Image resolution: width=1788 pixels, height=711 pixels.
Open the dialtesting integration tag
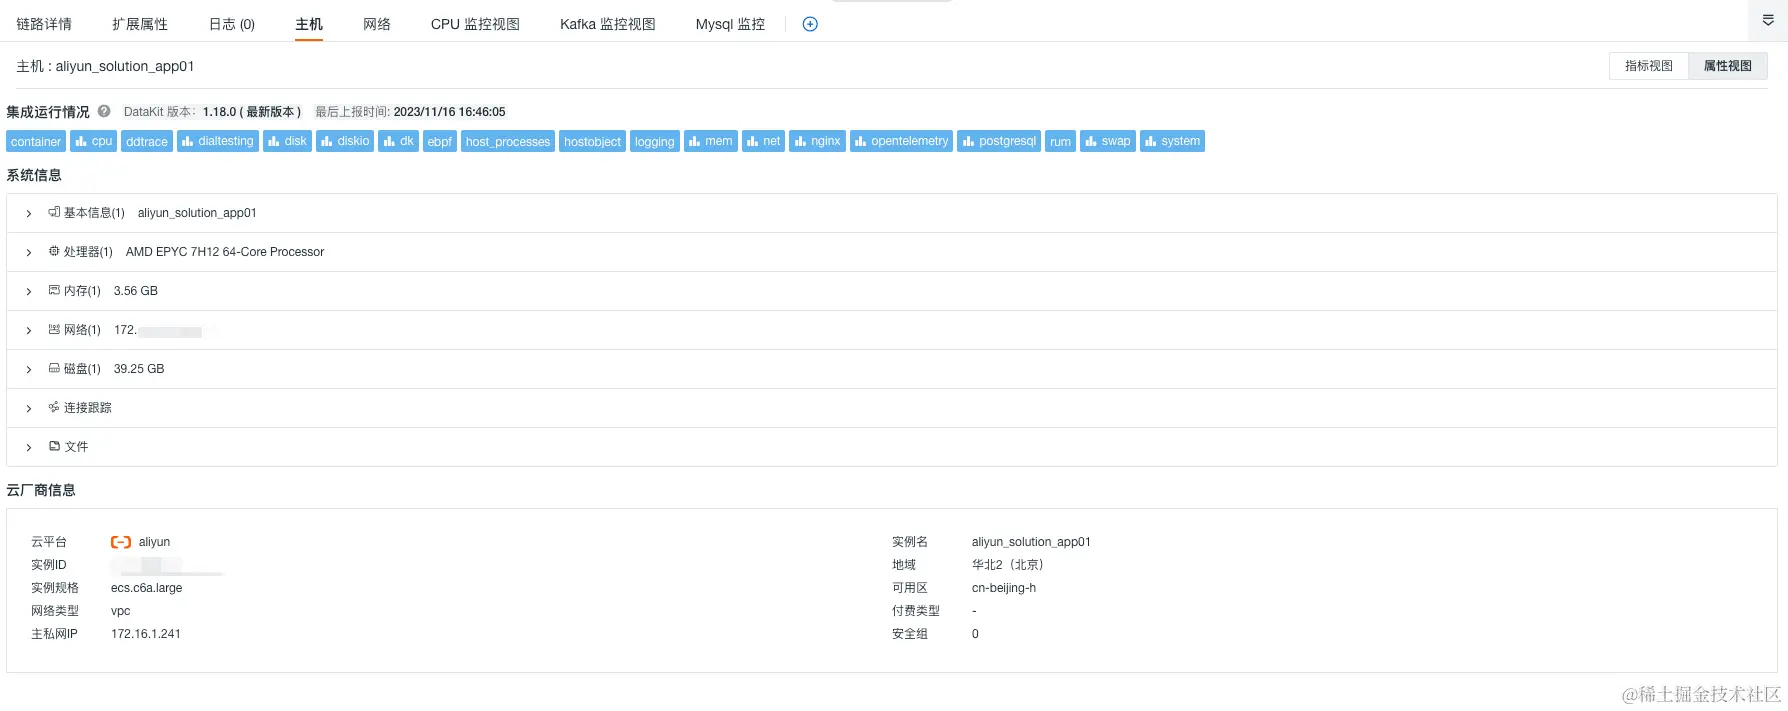coord(218,141)
